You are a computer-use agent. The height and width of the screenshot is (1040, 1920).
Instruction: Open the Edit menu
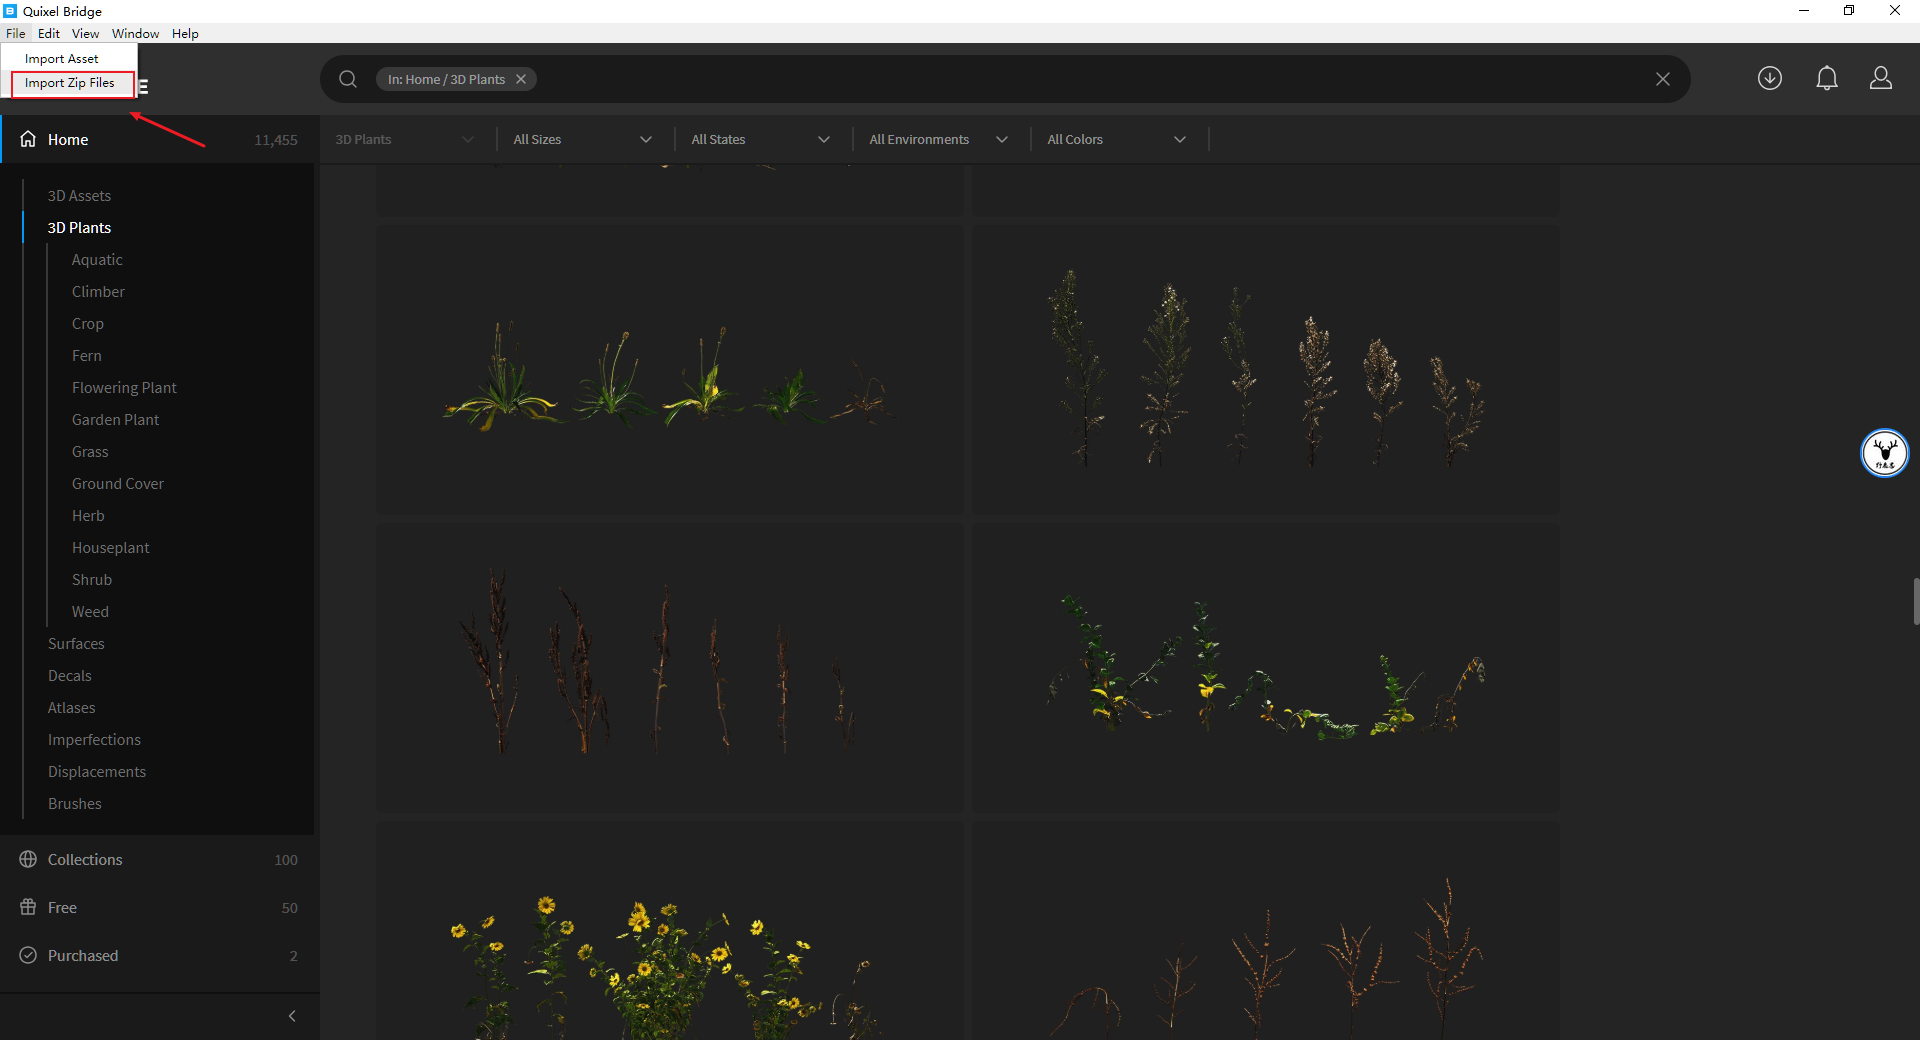[x=49, y=33]
